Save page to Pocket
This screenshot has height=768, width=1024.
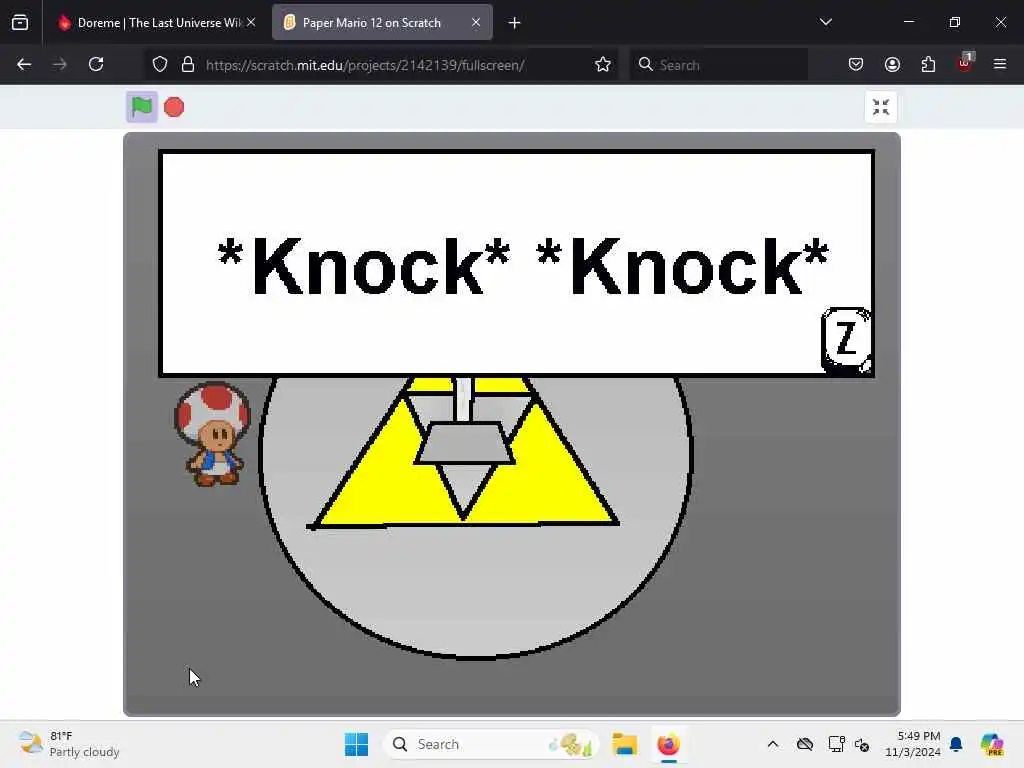[856, 64]
